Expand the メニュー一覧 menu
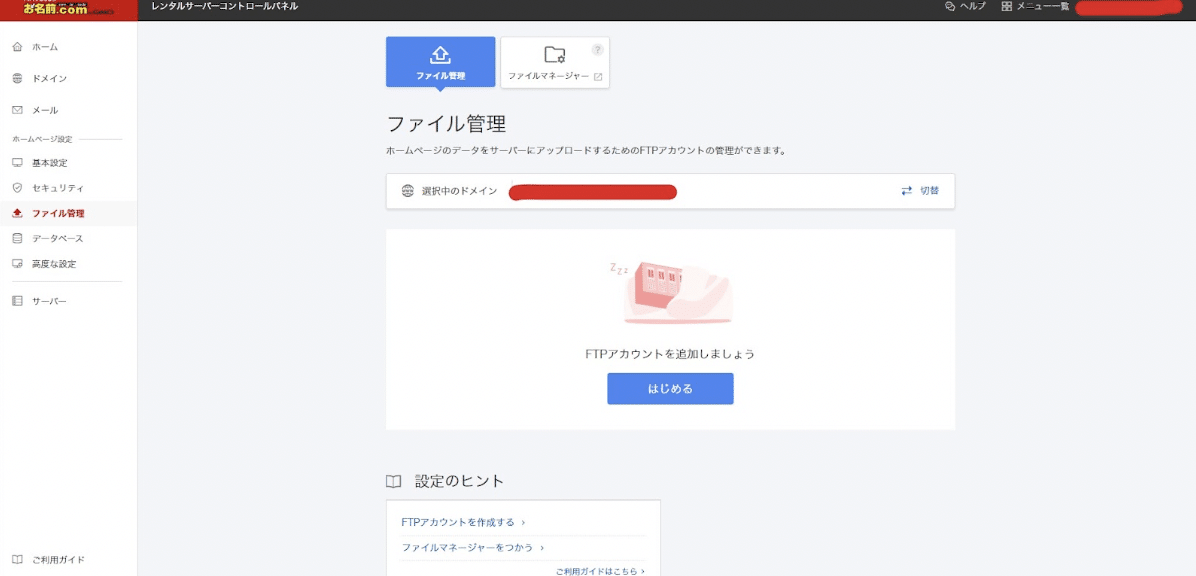 (x=1035, y=7)
